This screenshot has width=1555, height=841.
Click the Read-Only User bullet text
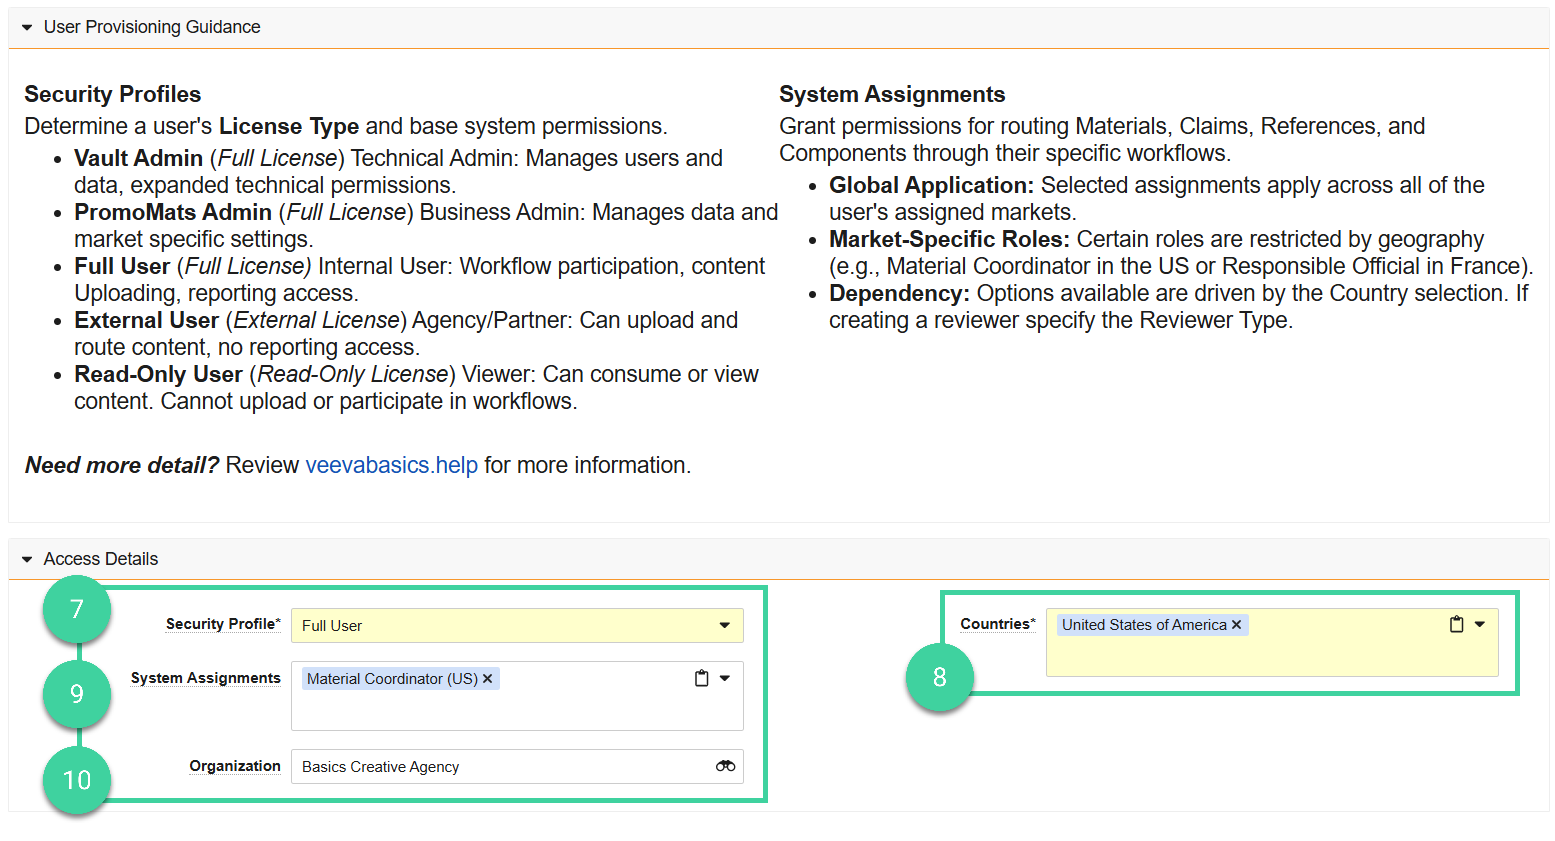click(416, 387)
